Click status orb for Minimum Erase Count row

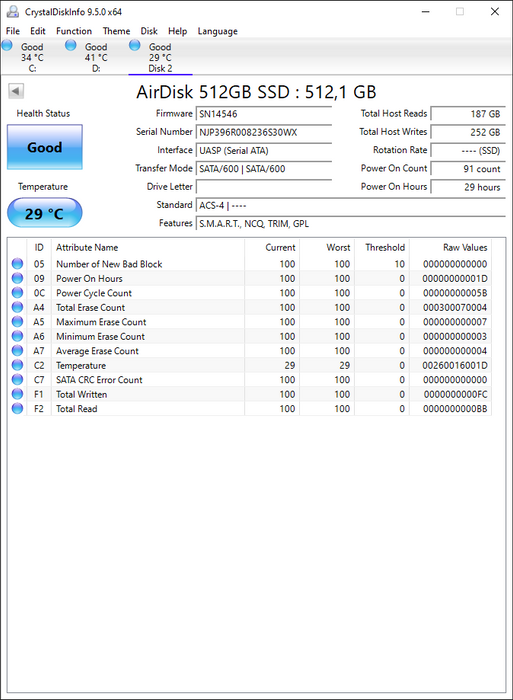(17, 336)
